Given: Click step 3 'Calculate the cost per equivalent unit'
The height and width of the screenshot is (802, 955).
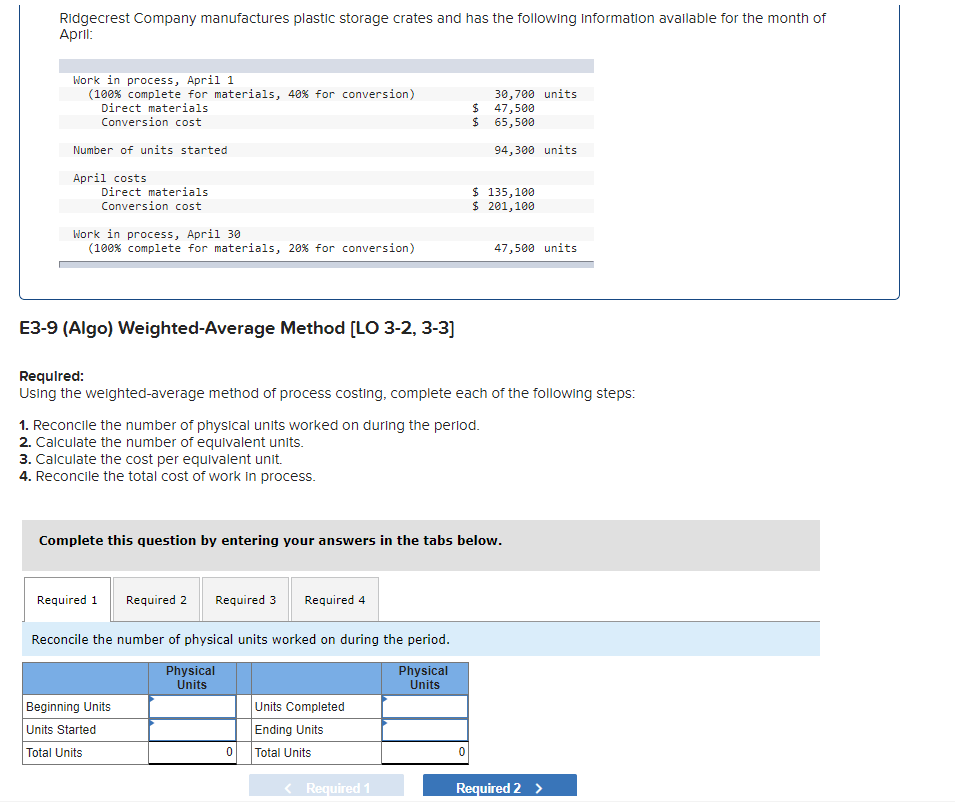Looking at the screenshot, I should pyautogui.click(x=151, y=459).
